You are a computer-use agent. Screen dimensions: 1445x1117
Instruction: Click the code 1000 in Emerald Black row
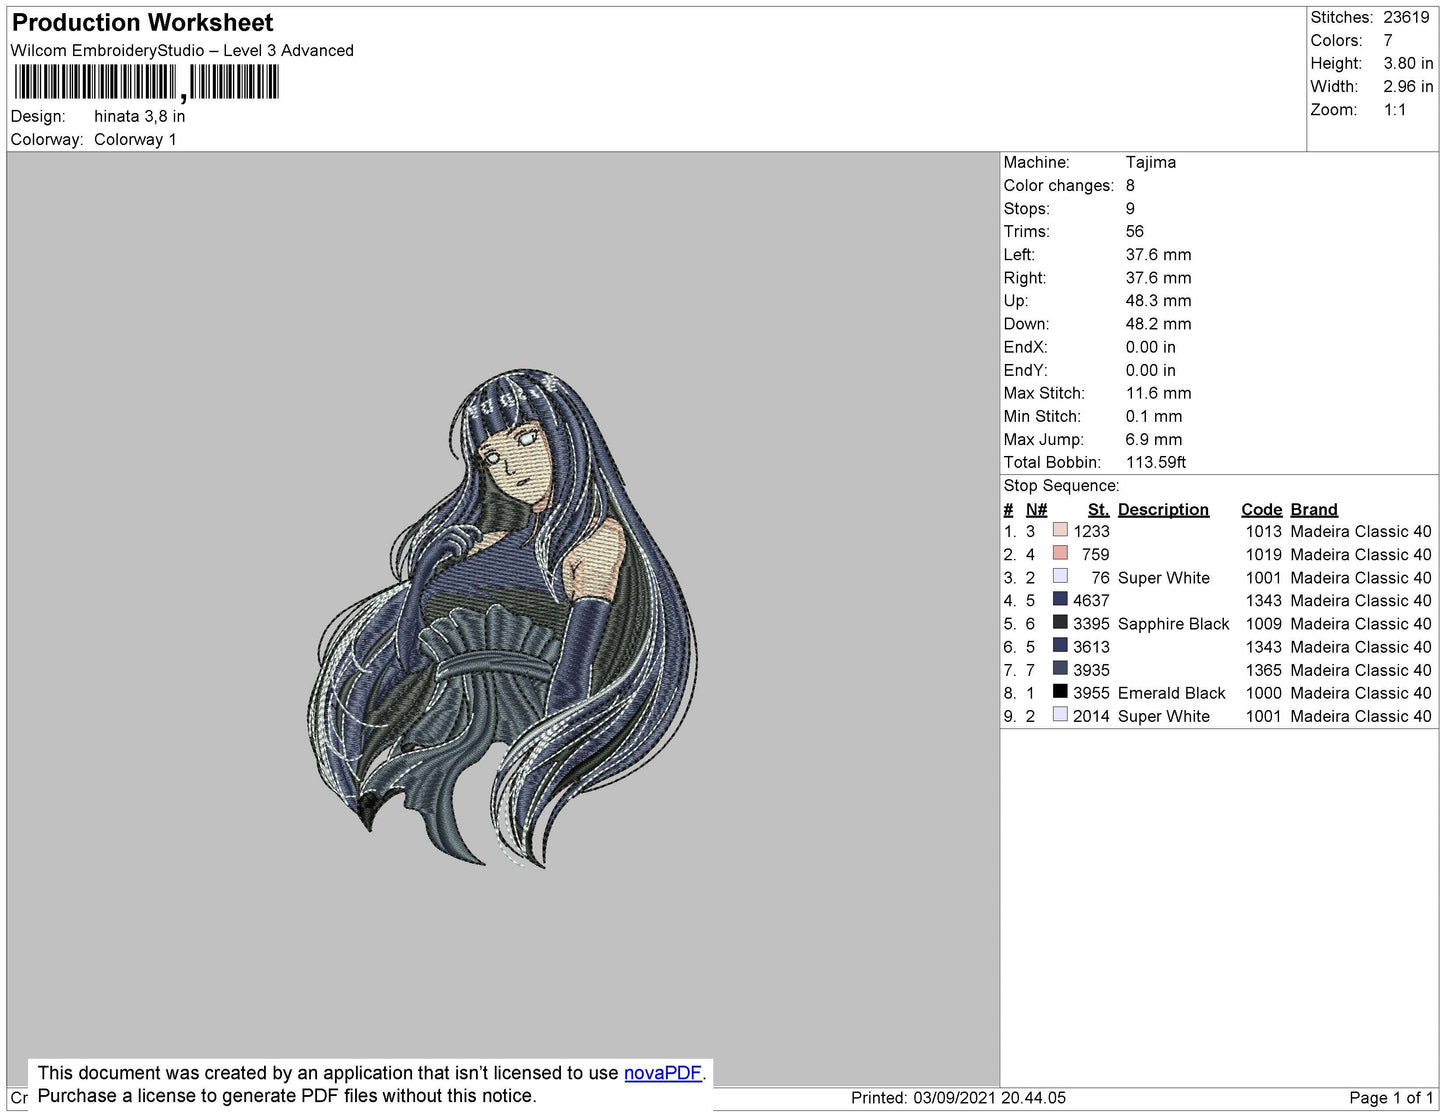click(1263, 693)
